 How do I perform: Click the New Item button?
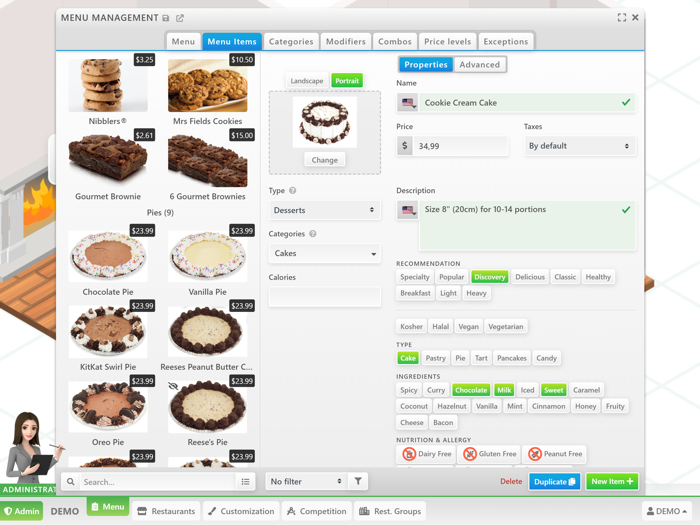612,481
